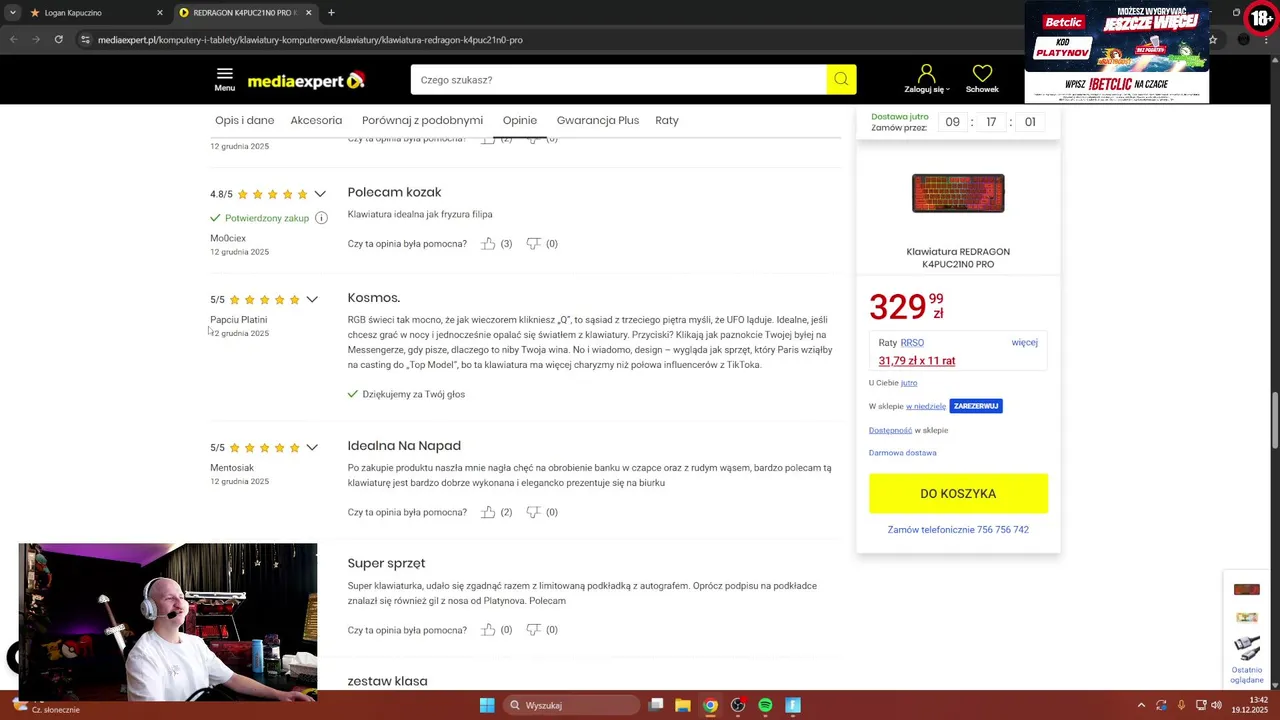Click the w niedzielę pickup link
This screenshot has height=720, width=1280.
coord(926,406)
